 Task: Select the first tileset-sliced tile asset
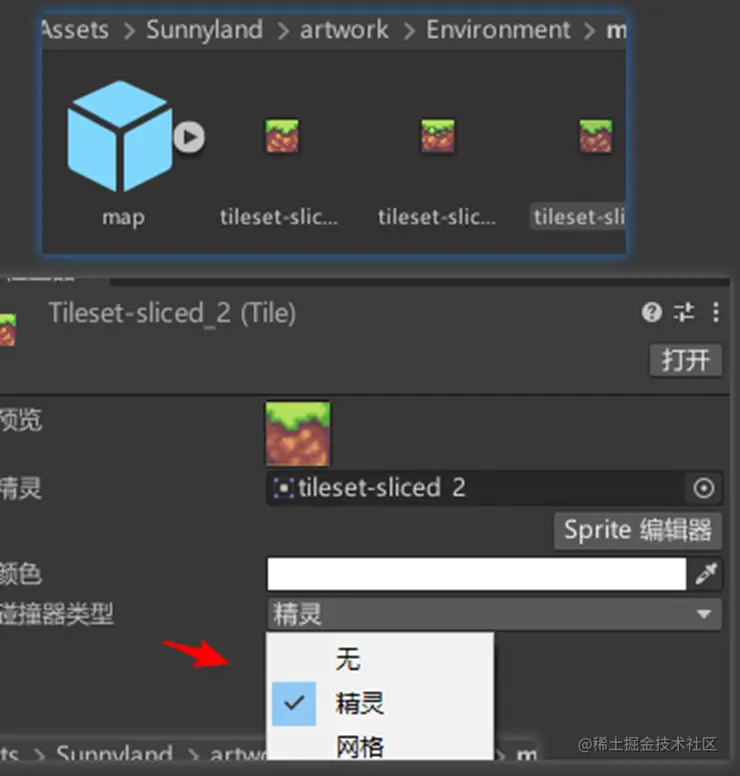click(282, 136)
